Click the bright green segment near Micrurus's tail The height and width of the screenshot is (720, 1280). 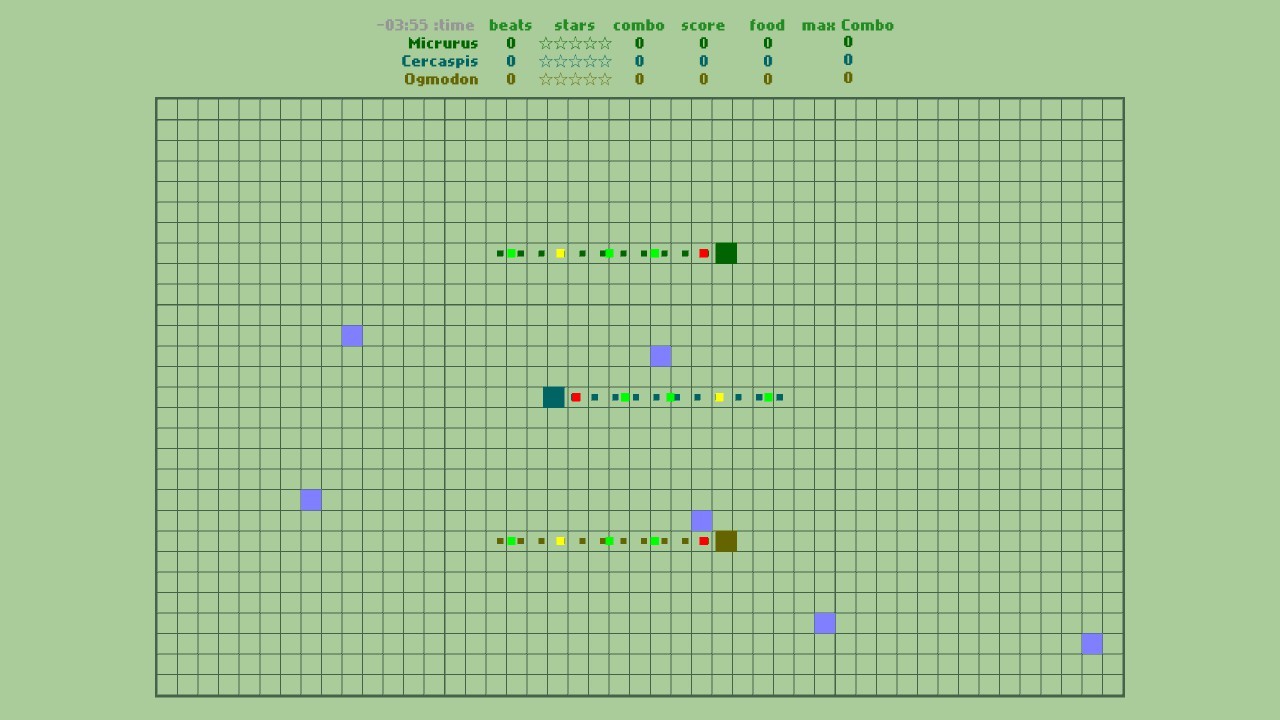pyautogui.click(x=513, y=253)
